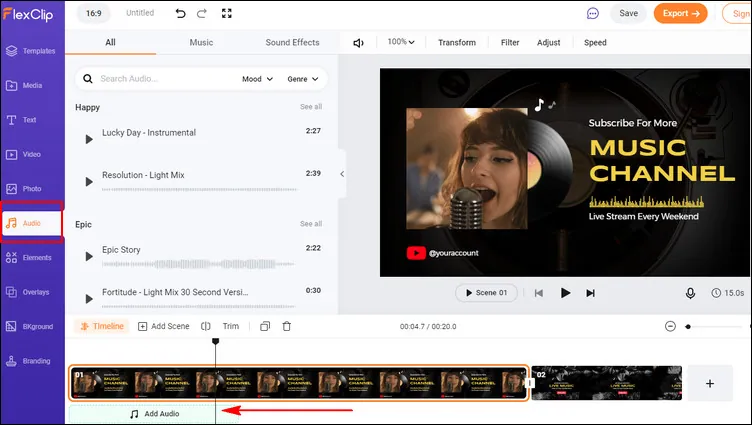The image size is (752, 425).
Task: Click the undo arrow icon
Action: pyautogui.click(x=180, y=13)
